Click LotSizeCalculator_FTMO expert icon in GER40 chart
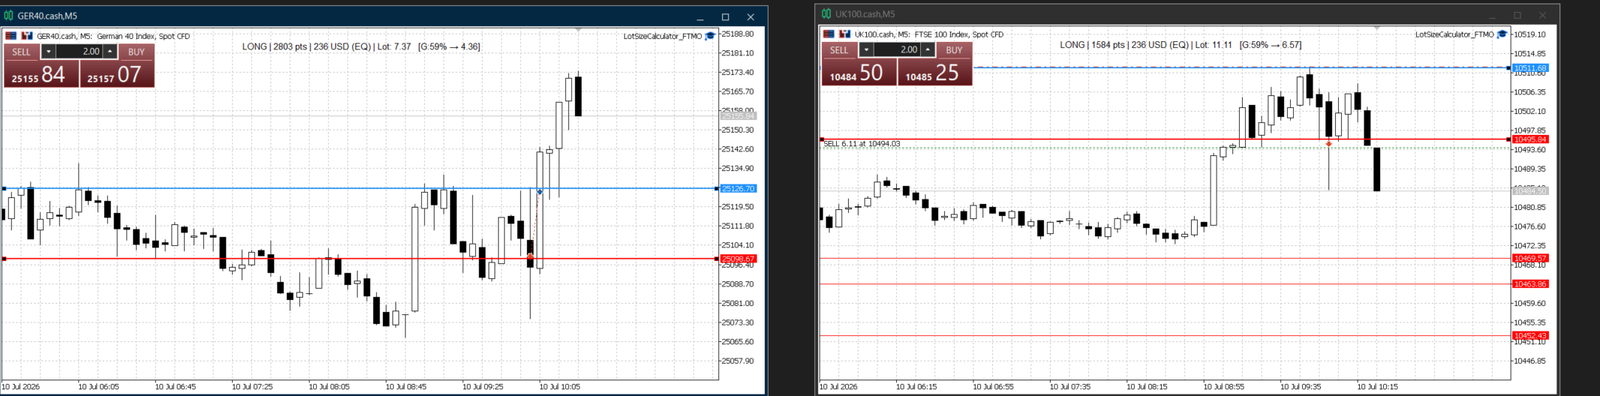 (710, 36)
